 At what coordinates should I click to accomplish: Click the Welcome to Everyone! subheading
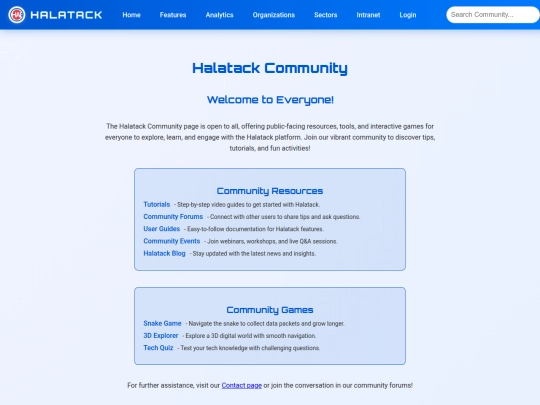point(270,100)
